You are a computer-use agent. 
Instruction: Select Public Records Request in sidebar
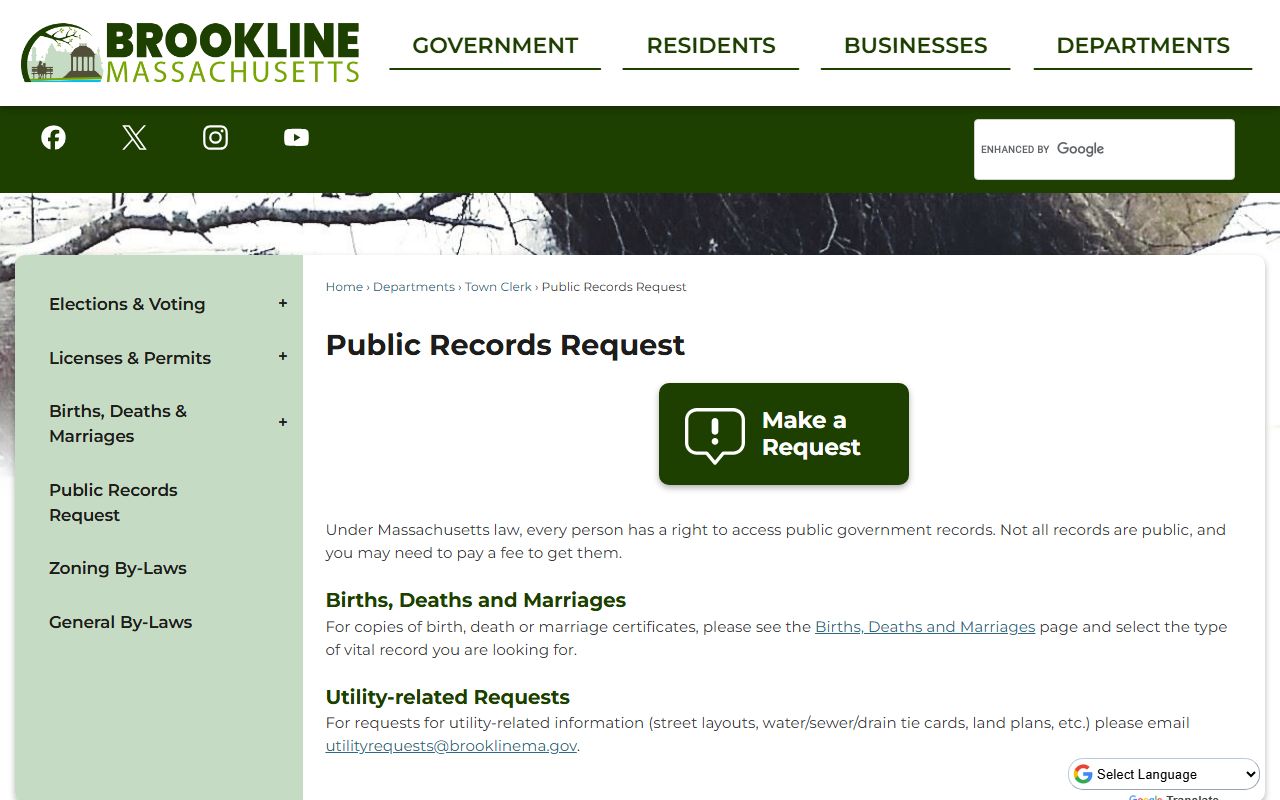click(113, 502)
